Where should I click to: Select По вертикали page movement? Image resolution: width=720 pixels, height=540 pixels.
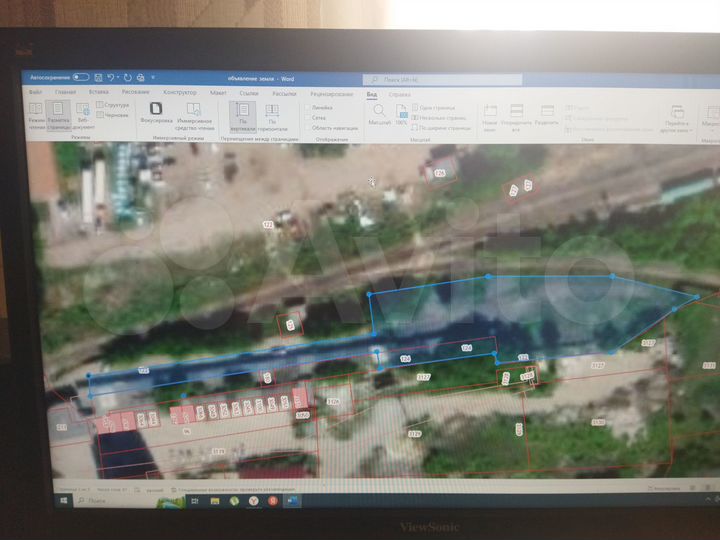pos(242,117)
